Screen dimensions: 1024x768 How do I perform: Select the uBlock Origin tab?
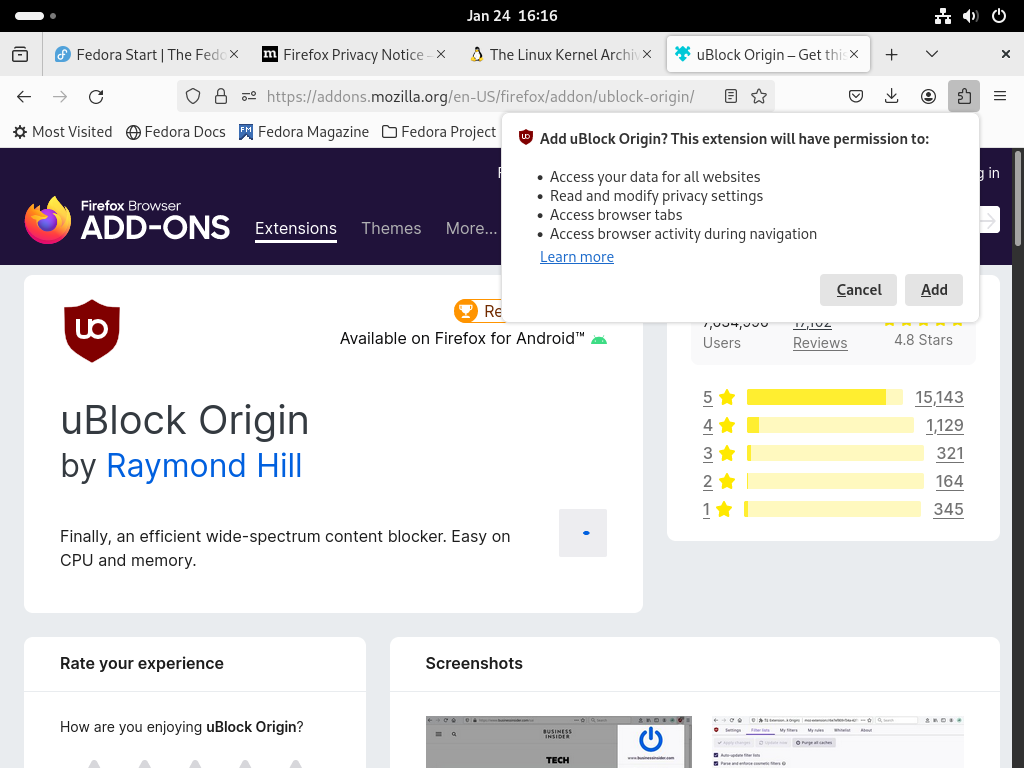tap(767, 54)
